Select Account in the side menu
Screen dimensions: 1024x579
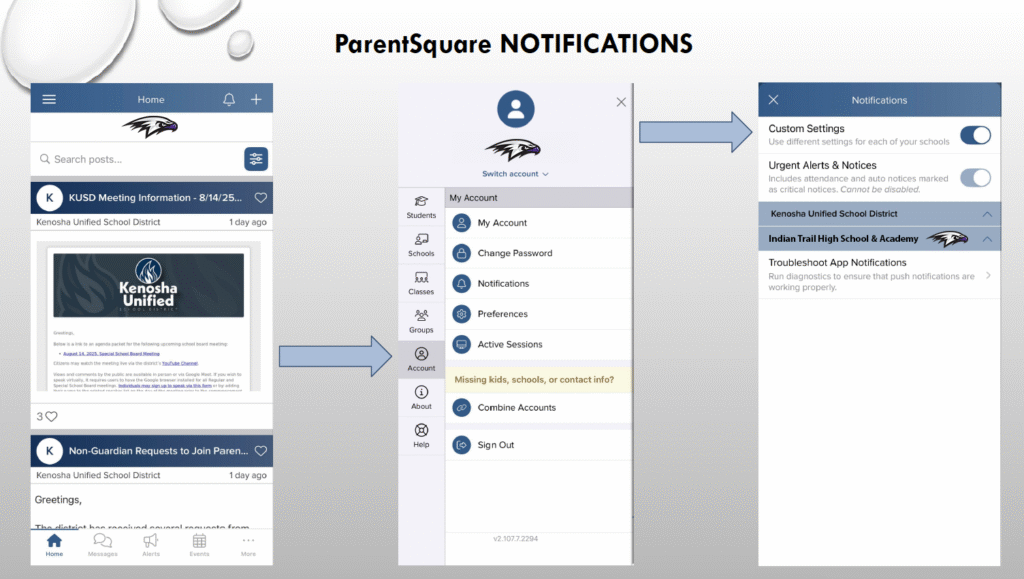point(421,360)
